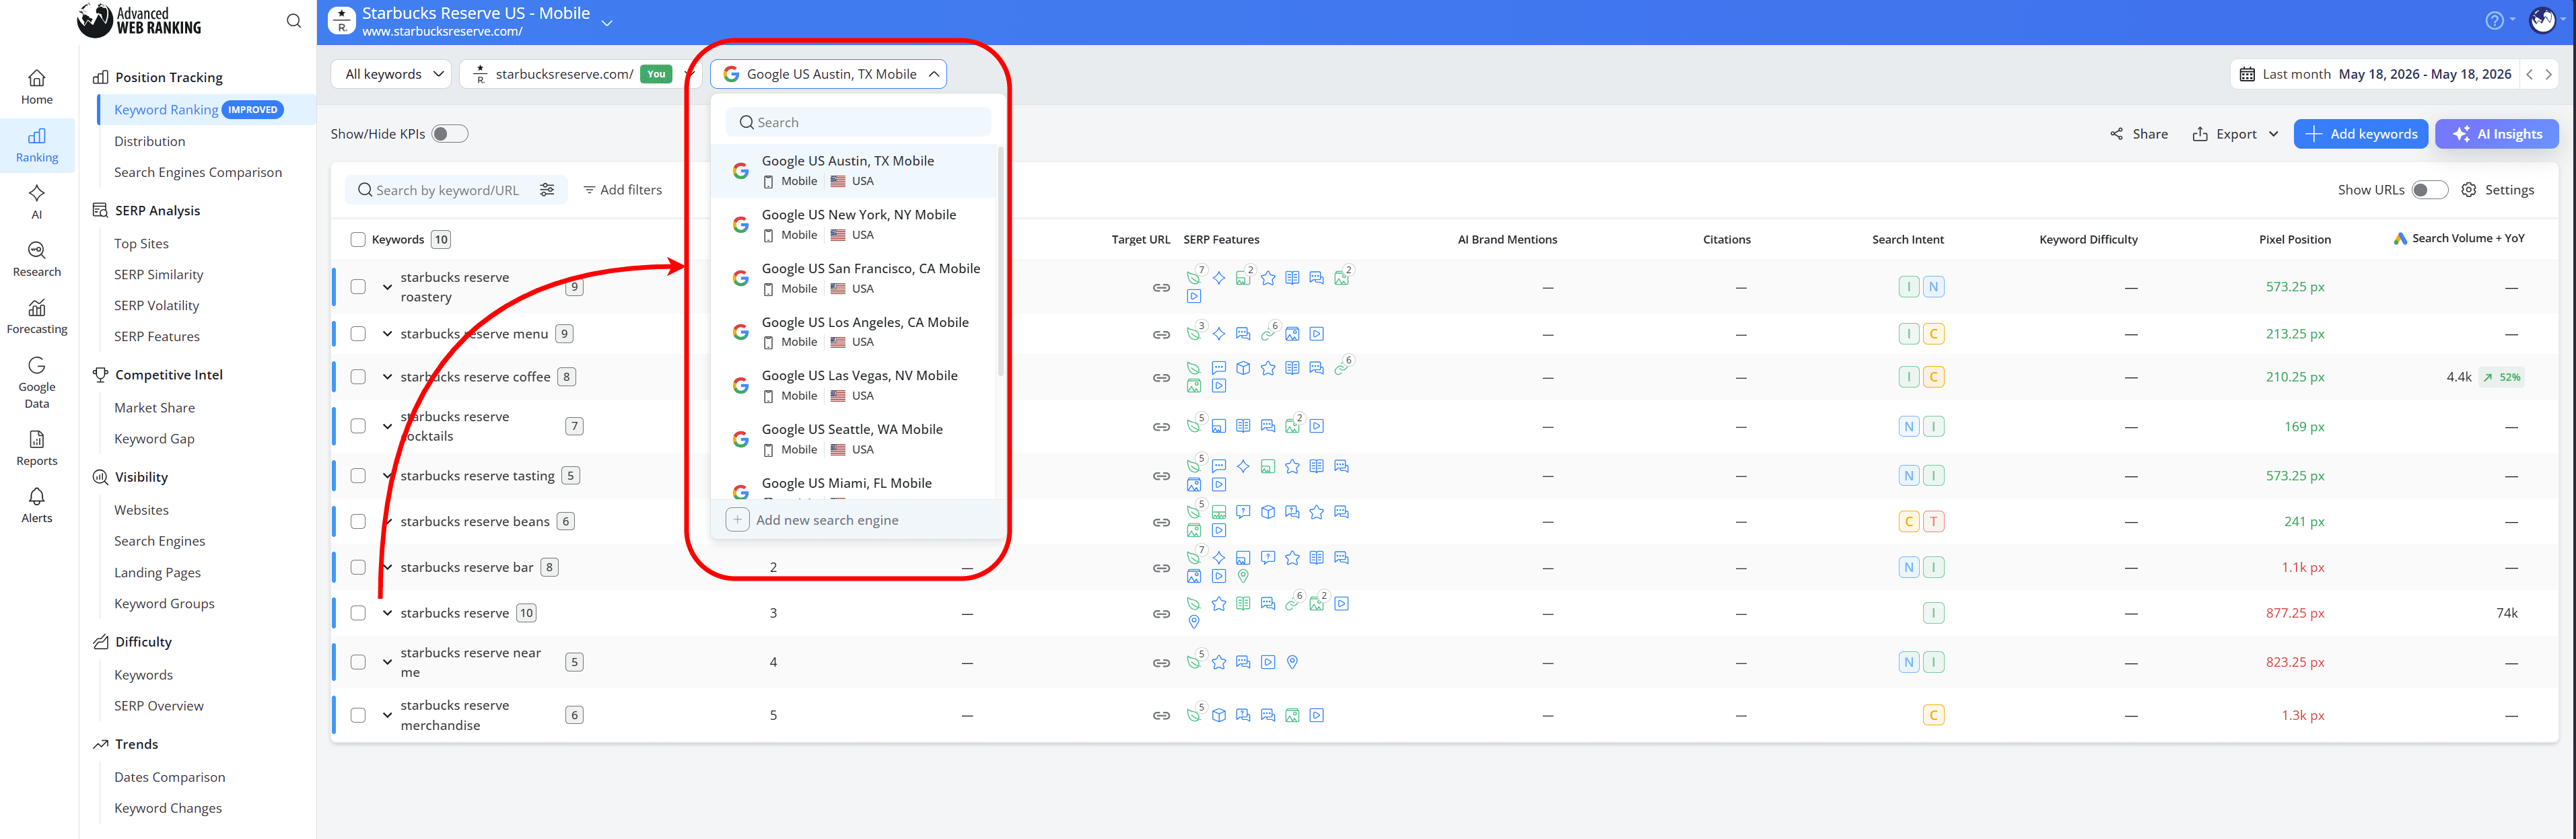
Task: Check the starbucks reserve tasting row checkbox
Action: [358, 476]
